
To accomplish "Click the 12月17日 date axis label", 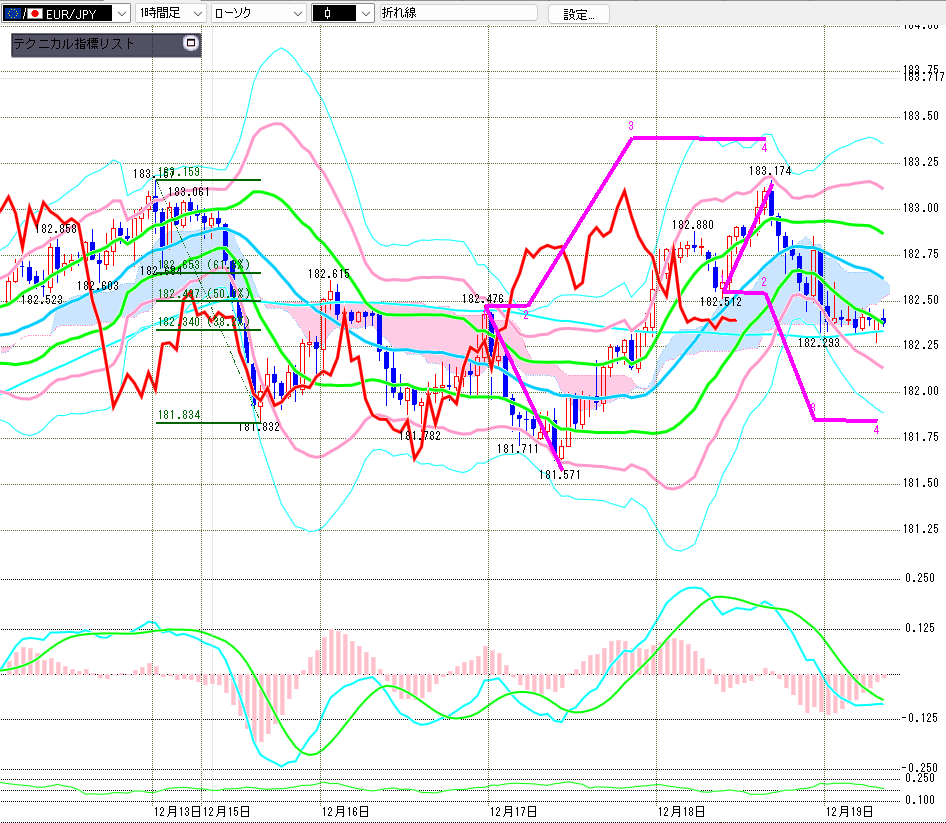I will click(x=514, y=810).
